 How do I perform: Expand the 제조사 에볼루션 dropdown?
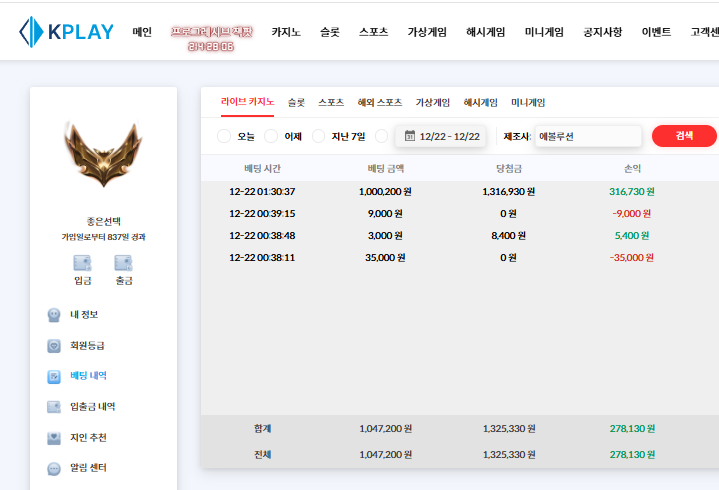coord(587,136)
